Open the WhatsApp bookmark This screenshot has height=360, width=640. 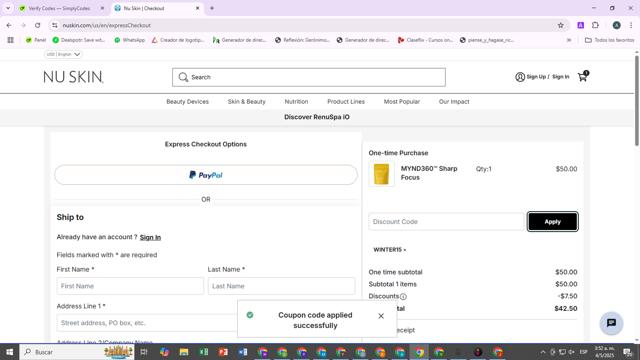point(129,40)
